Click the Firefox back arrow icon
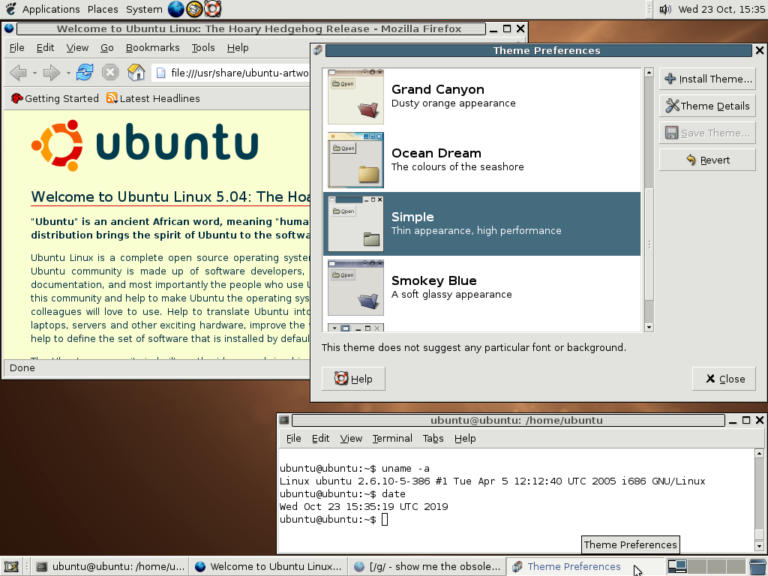768x576 pixels. coord(18,73)
